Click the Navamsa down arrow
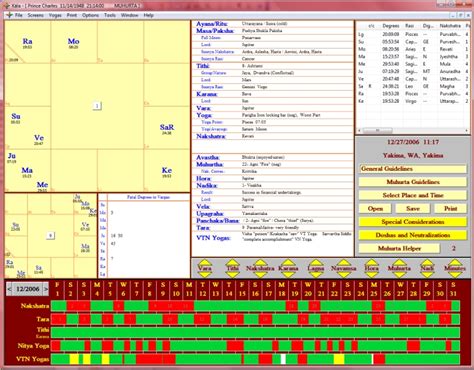Image resolution: width=474 pixels, height=370 pixels. tap(344, 274)
